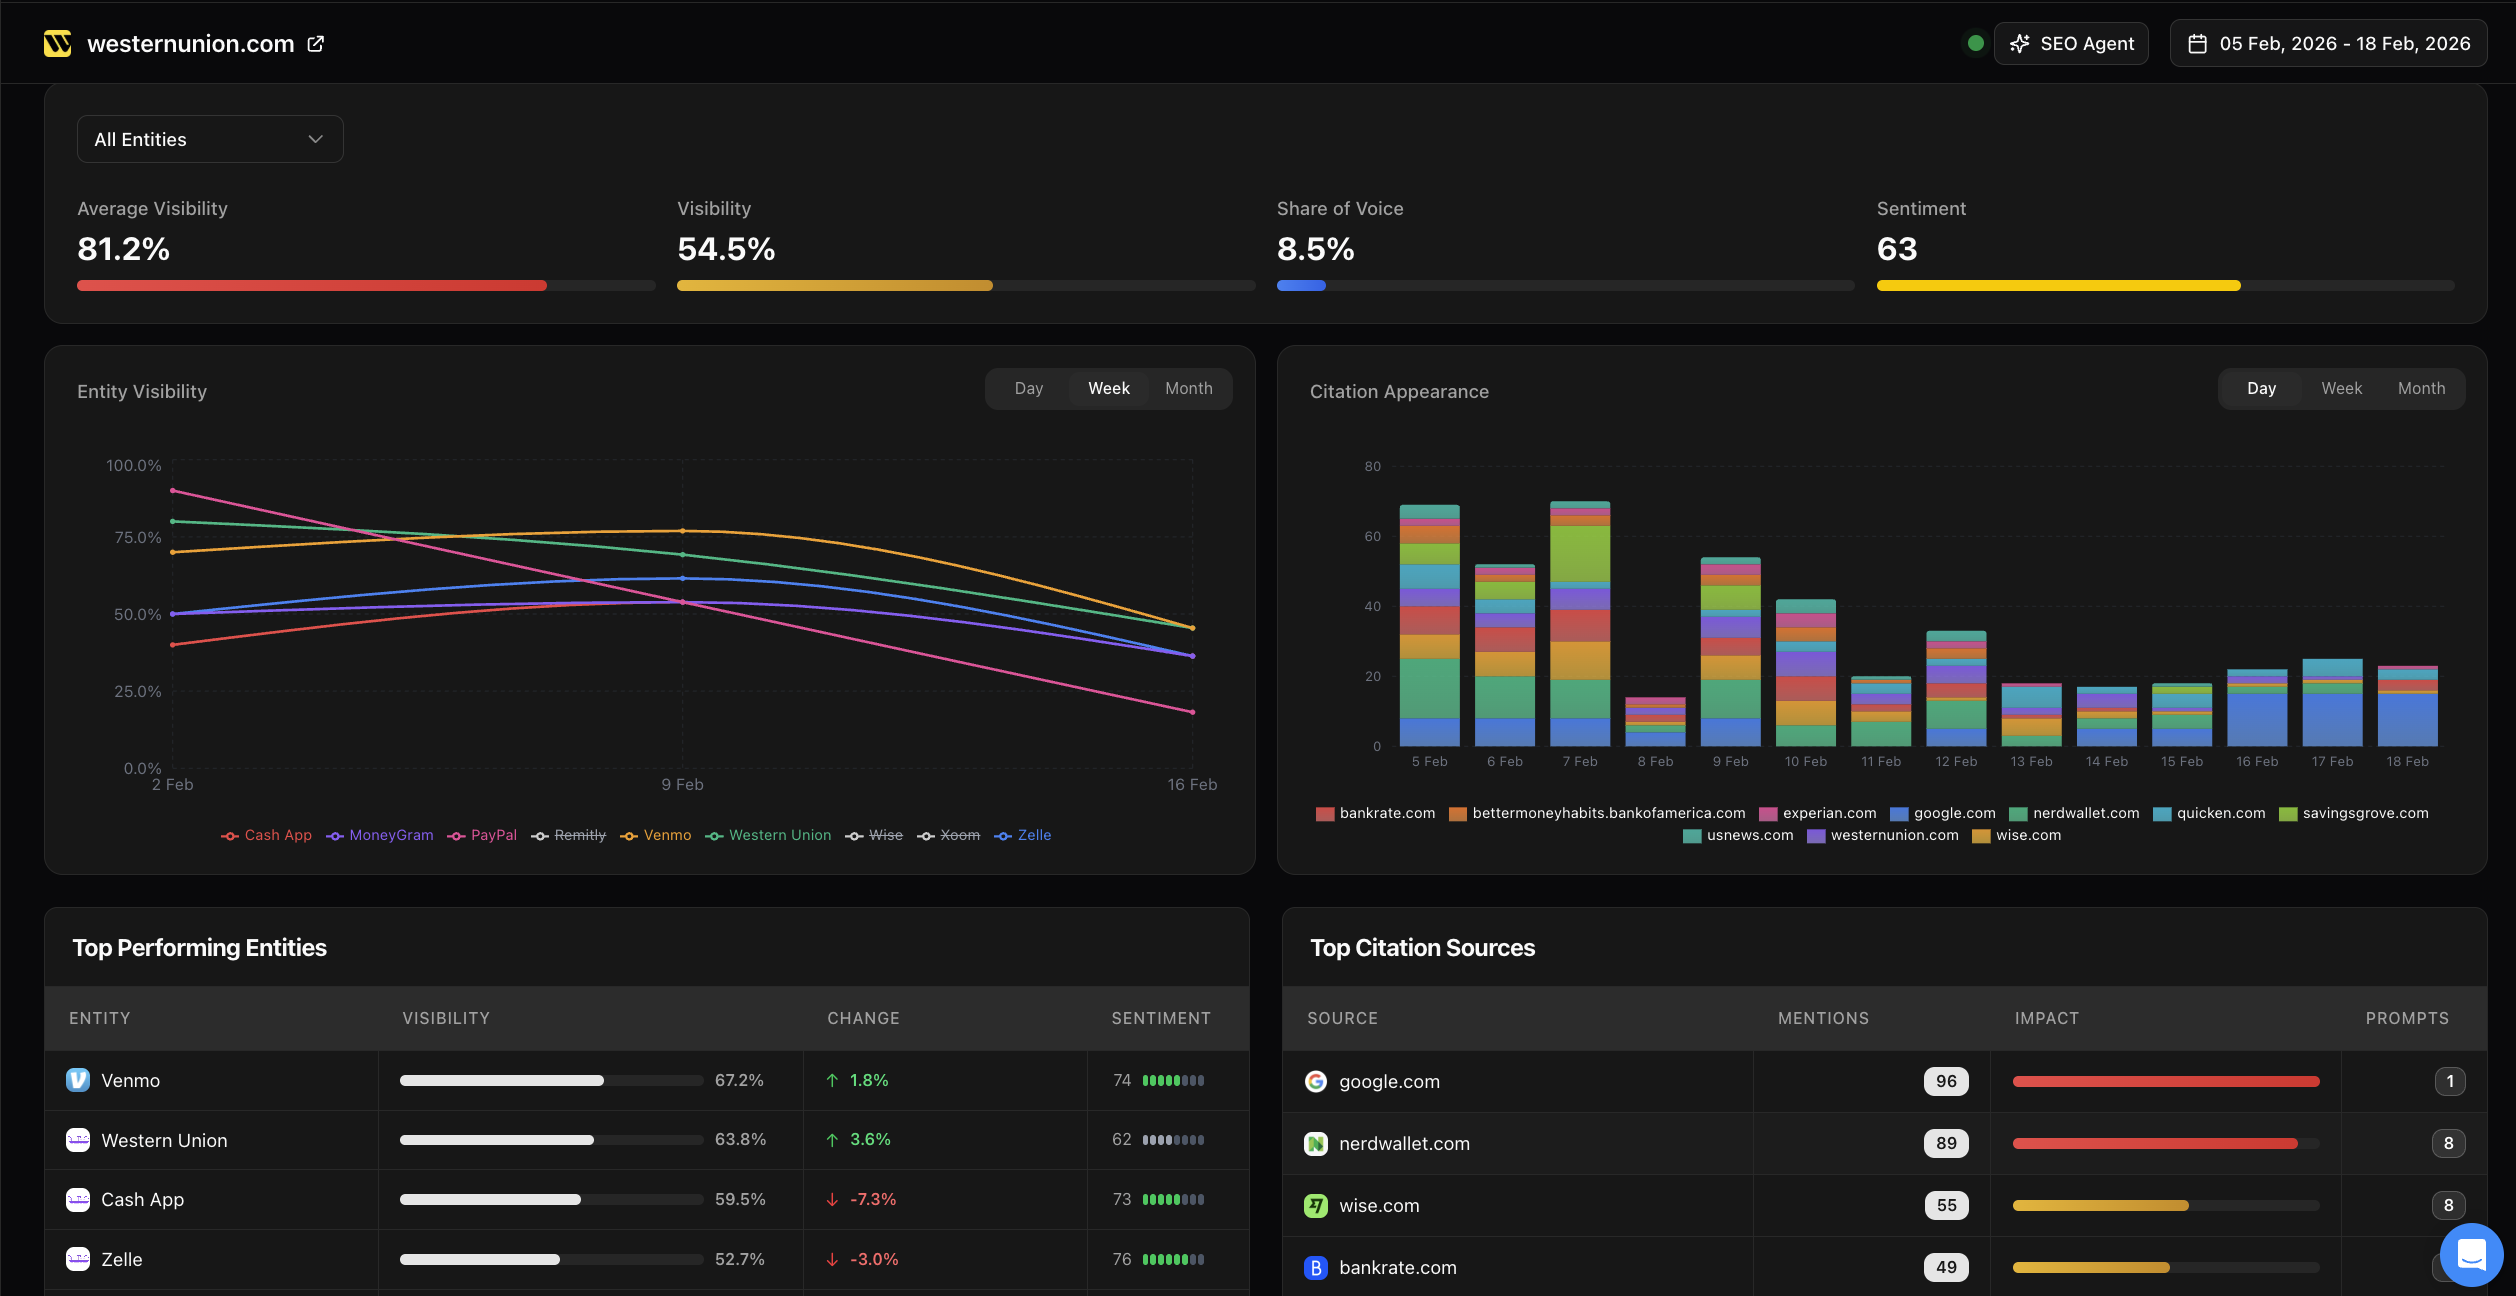
Task: Click the SEO Agent button
Action: 2071,43
